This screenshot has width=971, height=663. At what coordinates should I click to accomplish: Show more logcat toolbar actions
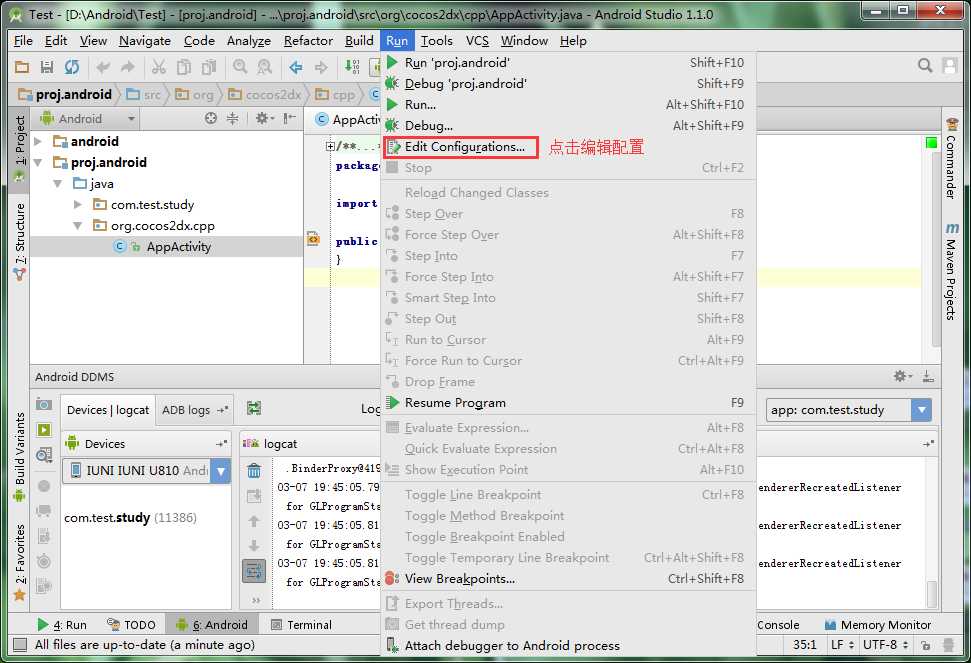click(255, 600)
